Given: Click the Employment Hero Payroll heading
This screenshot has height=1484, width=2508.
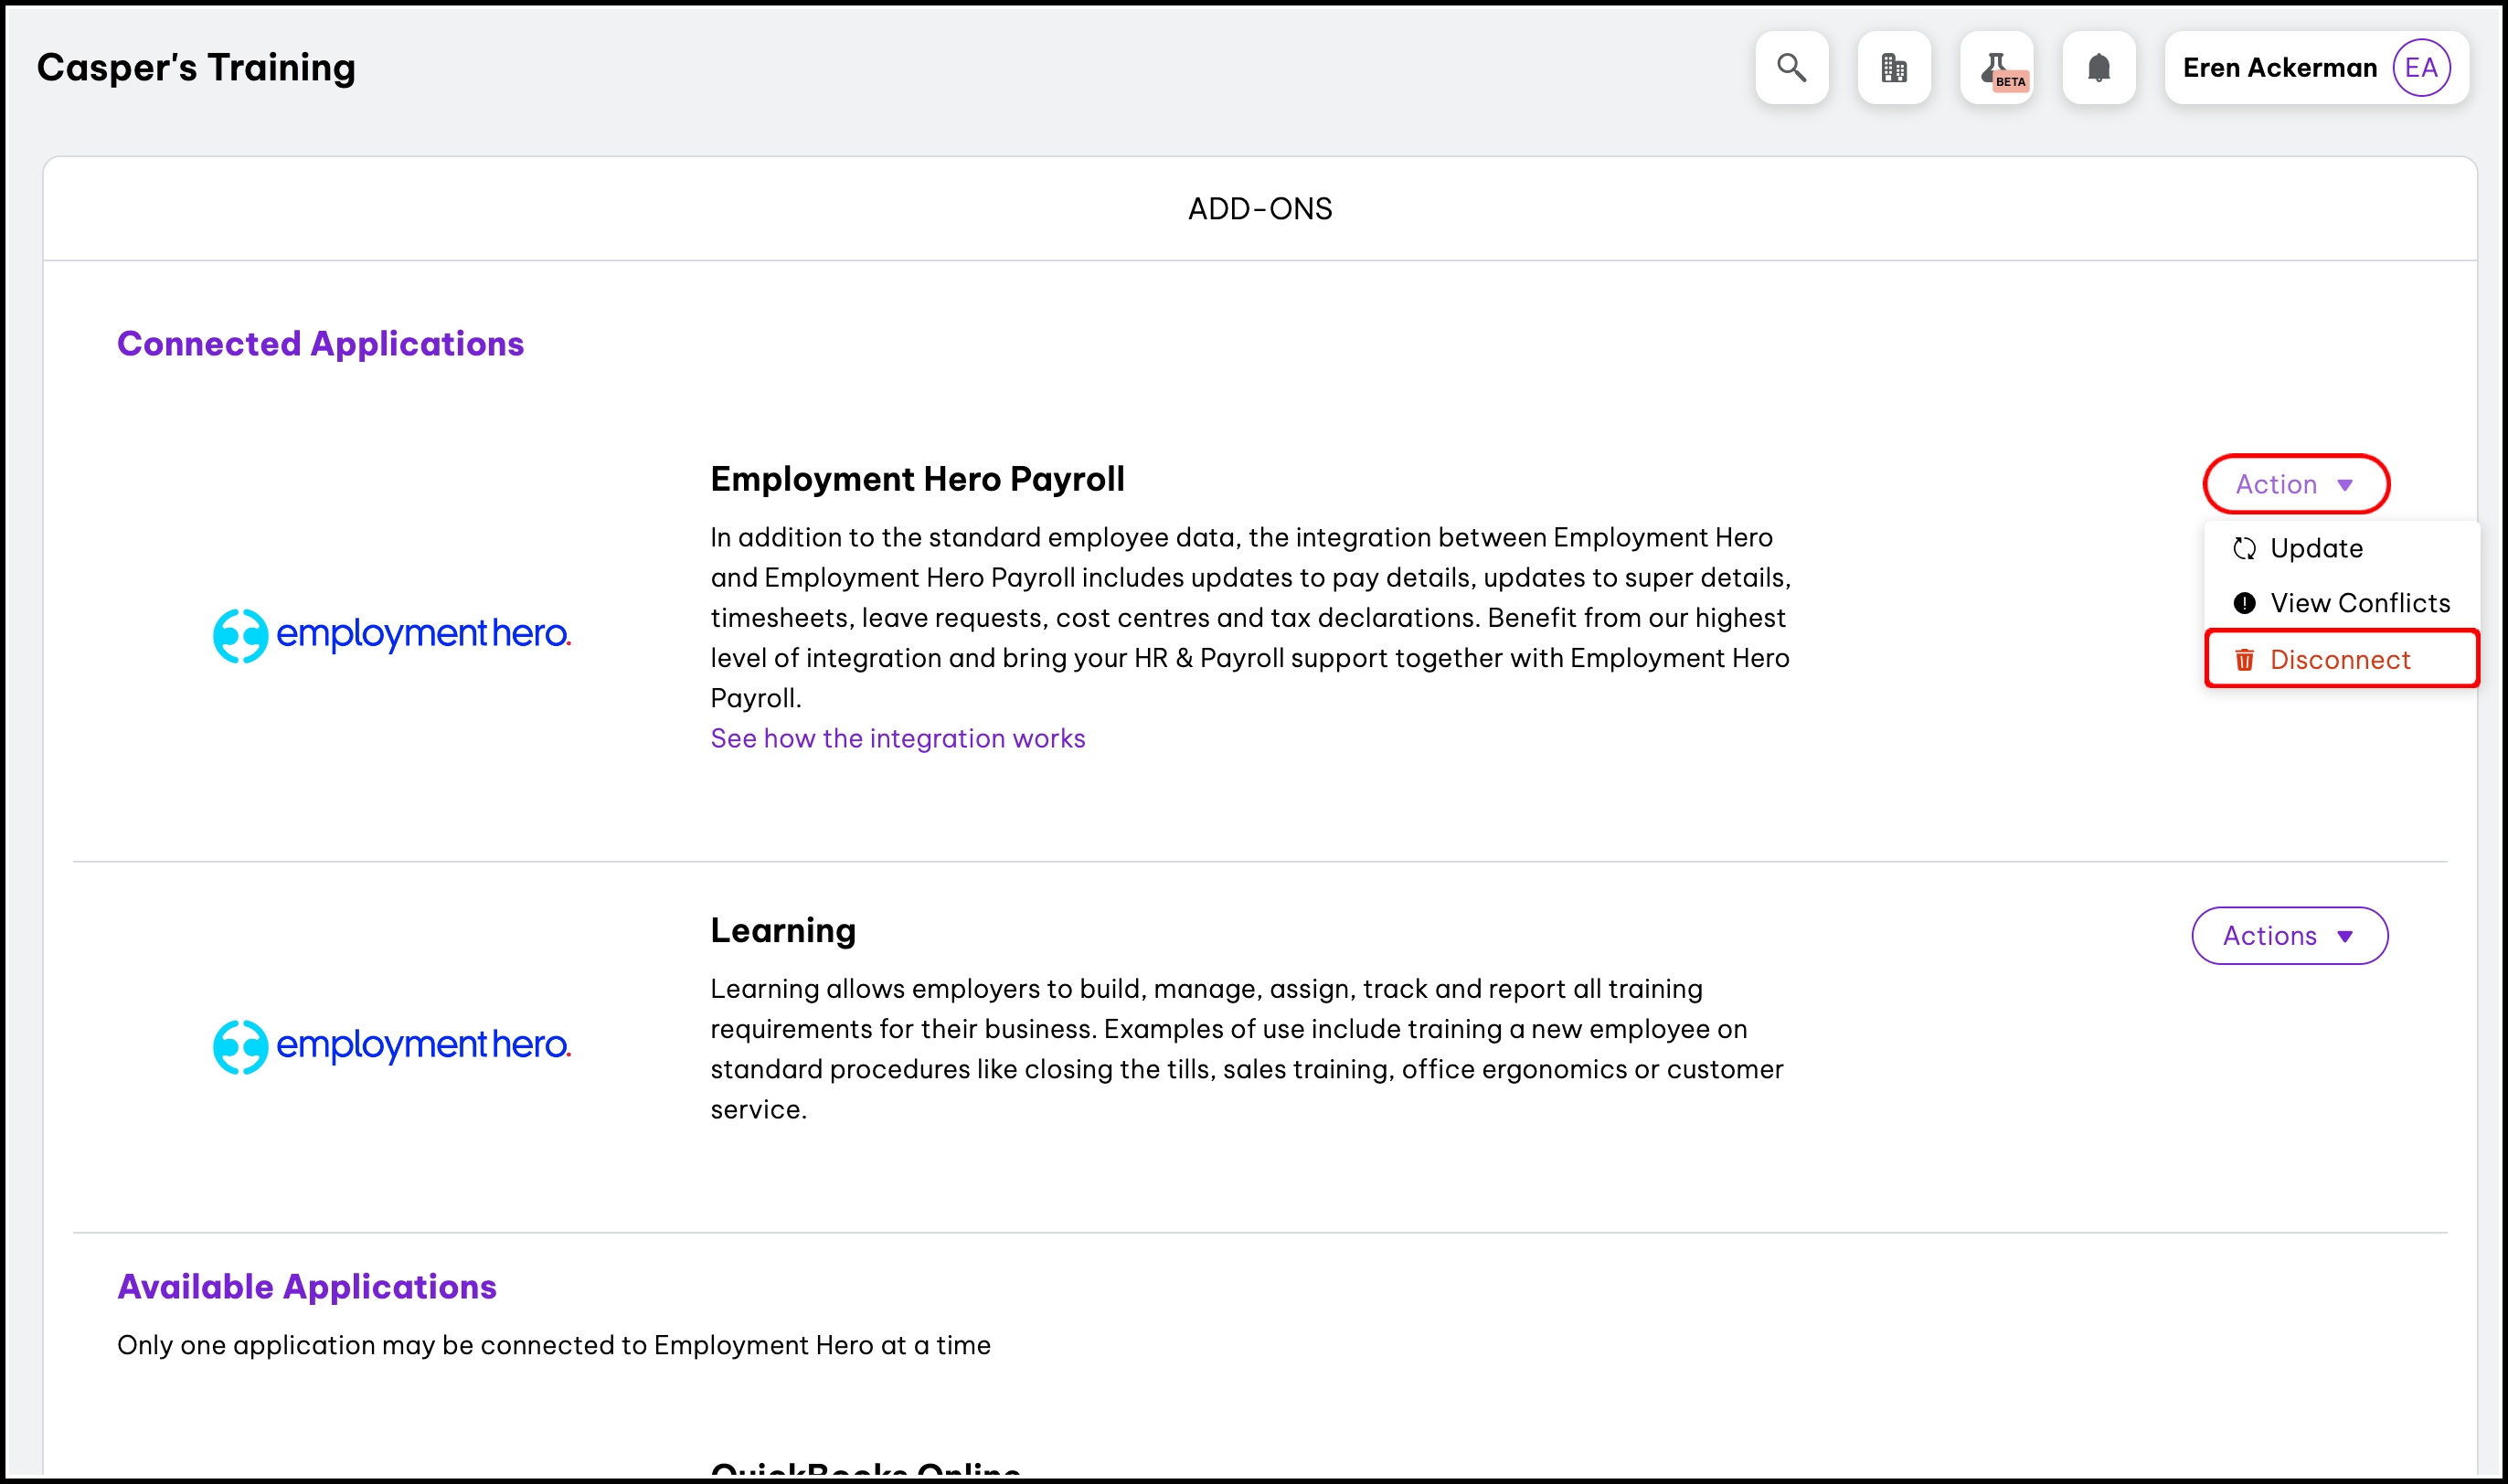Looking at the screenshot, I should coord(917,479).
